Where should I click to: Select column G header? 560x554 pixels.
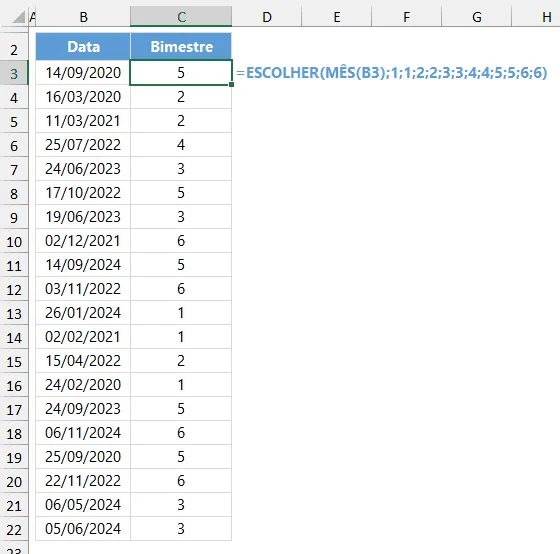pyautogui.click(x=476, y=17)
